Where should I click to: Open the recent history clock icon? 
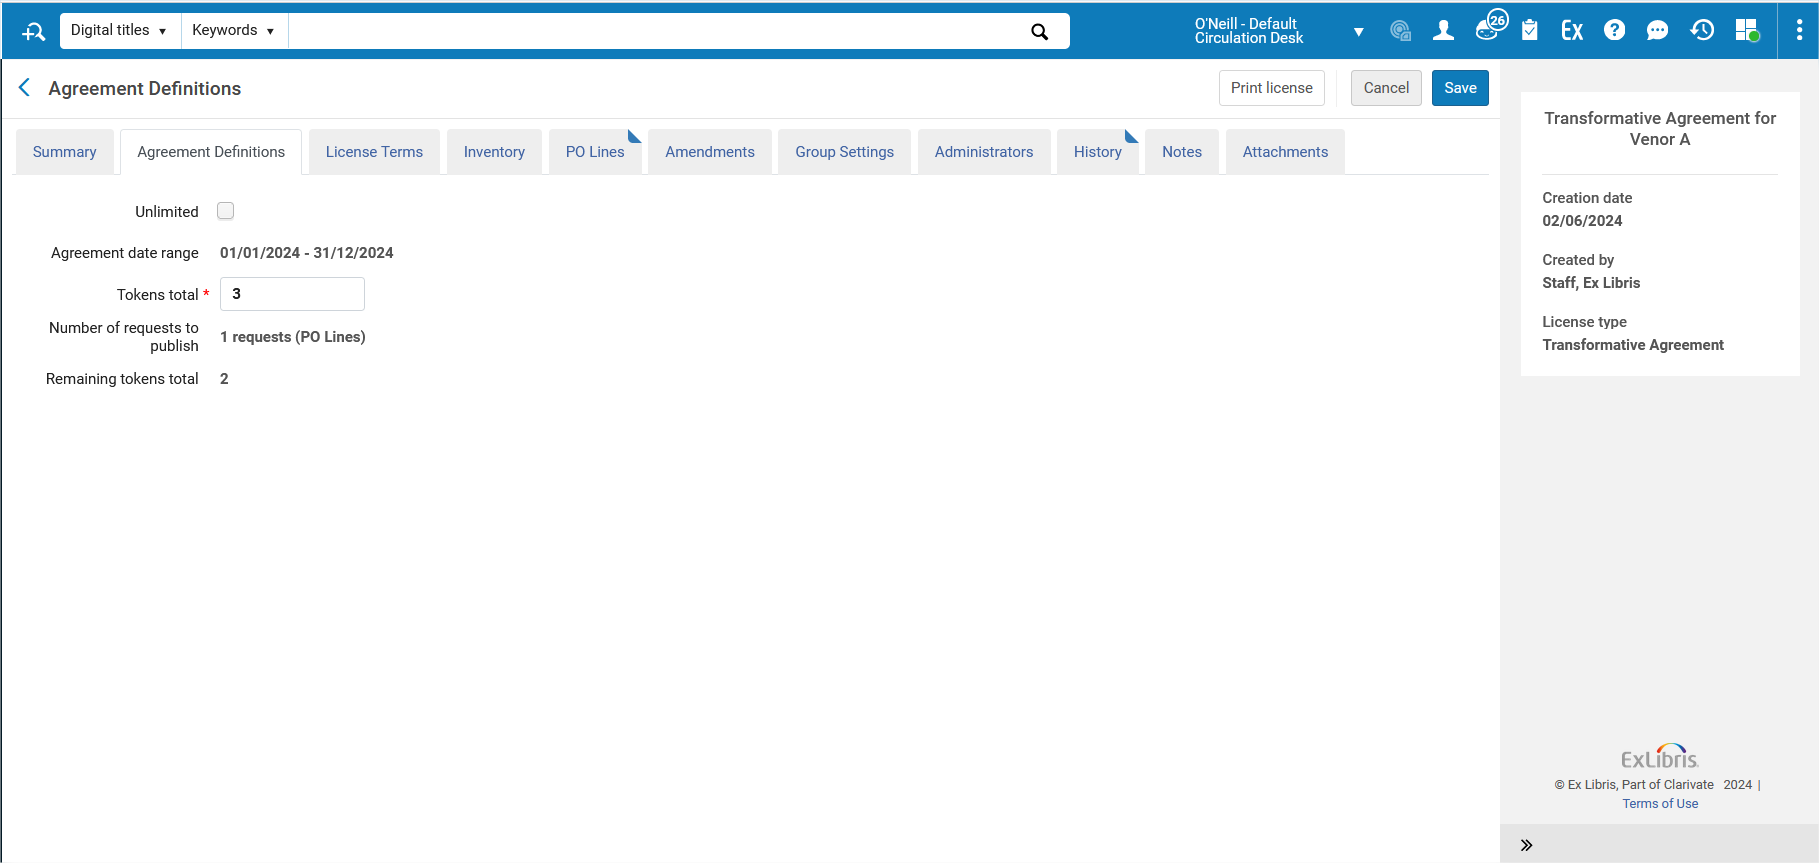tap(1702, 31)
